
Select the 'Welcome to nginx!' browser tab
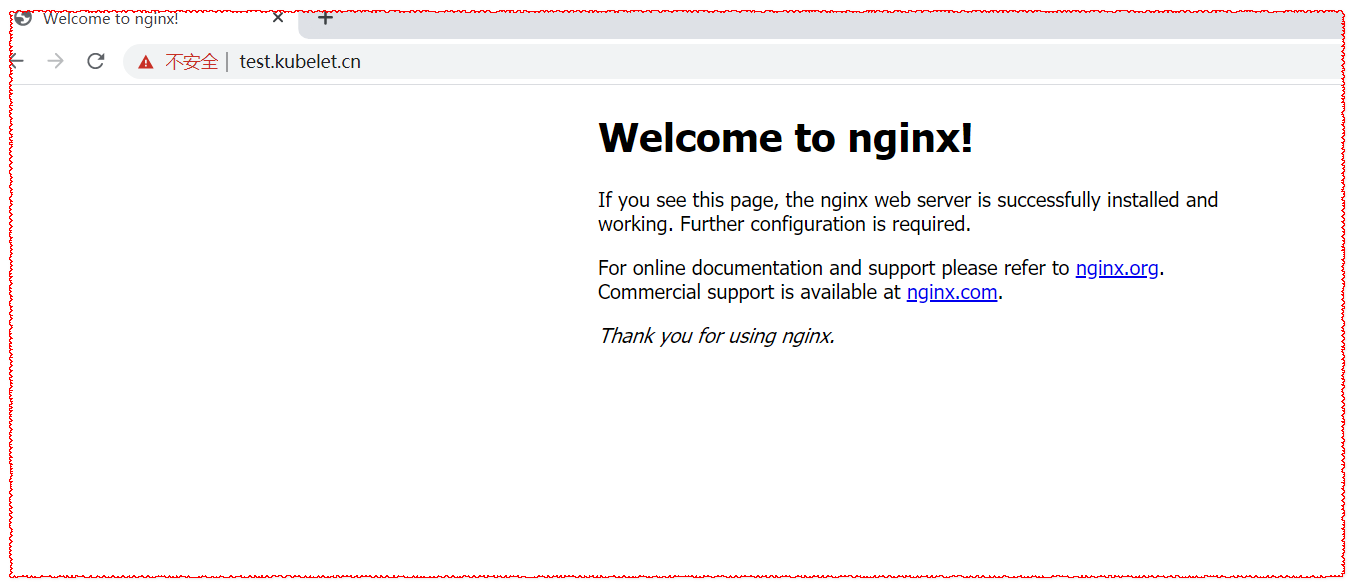[155, 19]
